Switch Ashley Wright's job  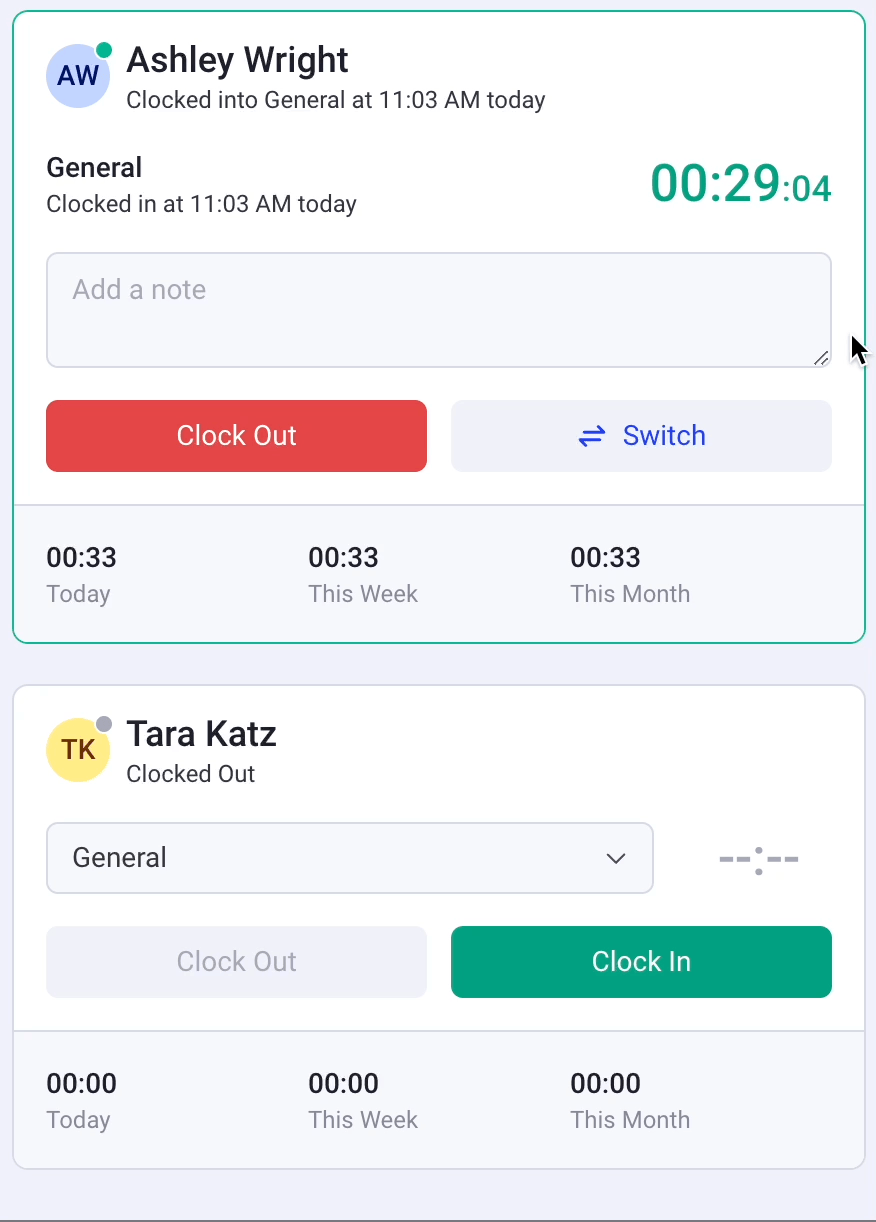[x=641, y=436]
